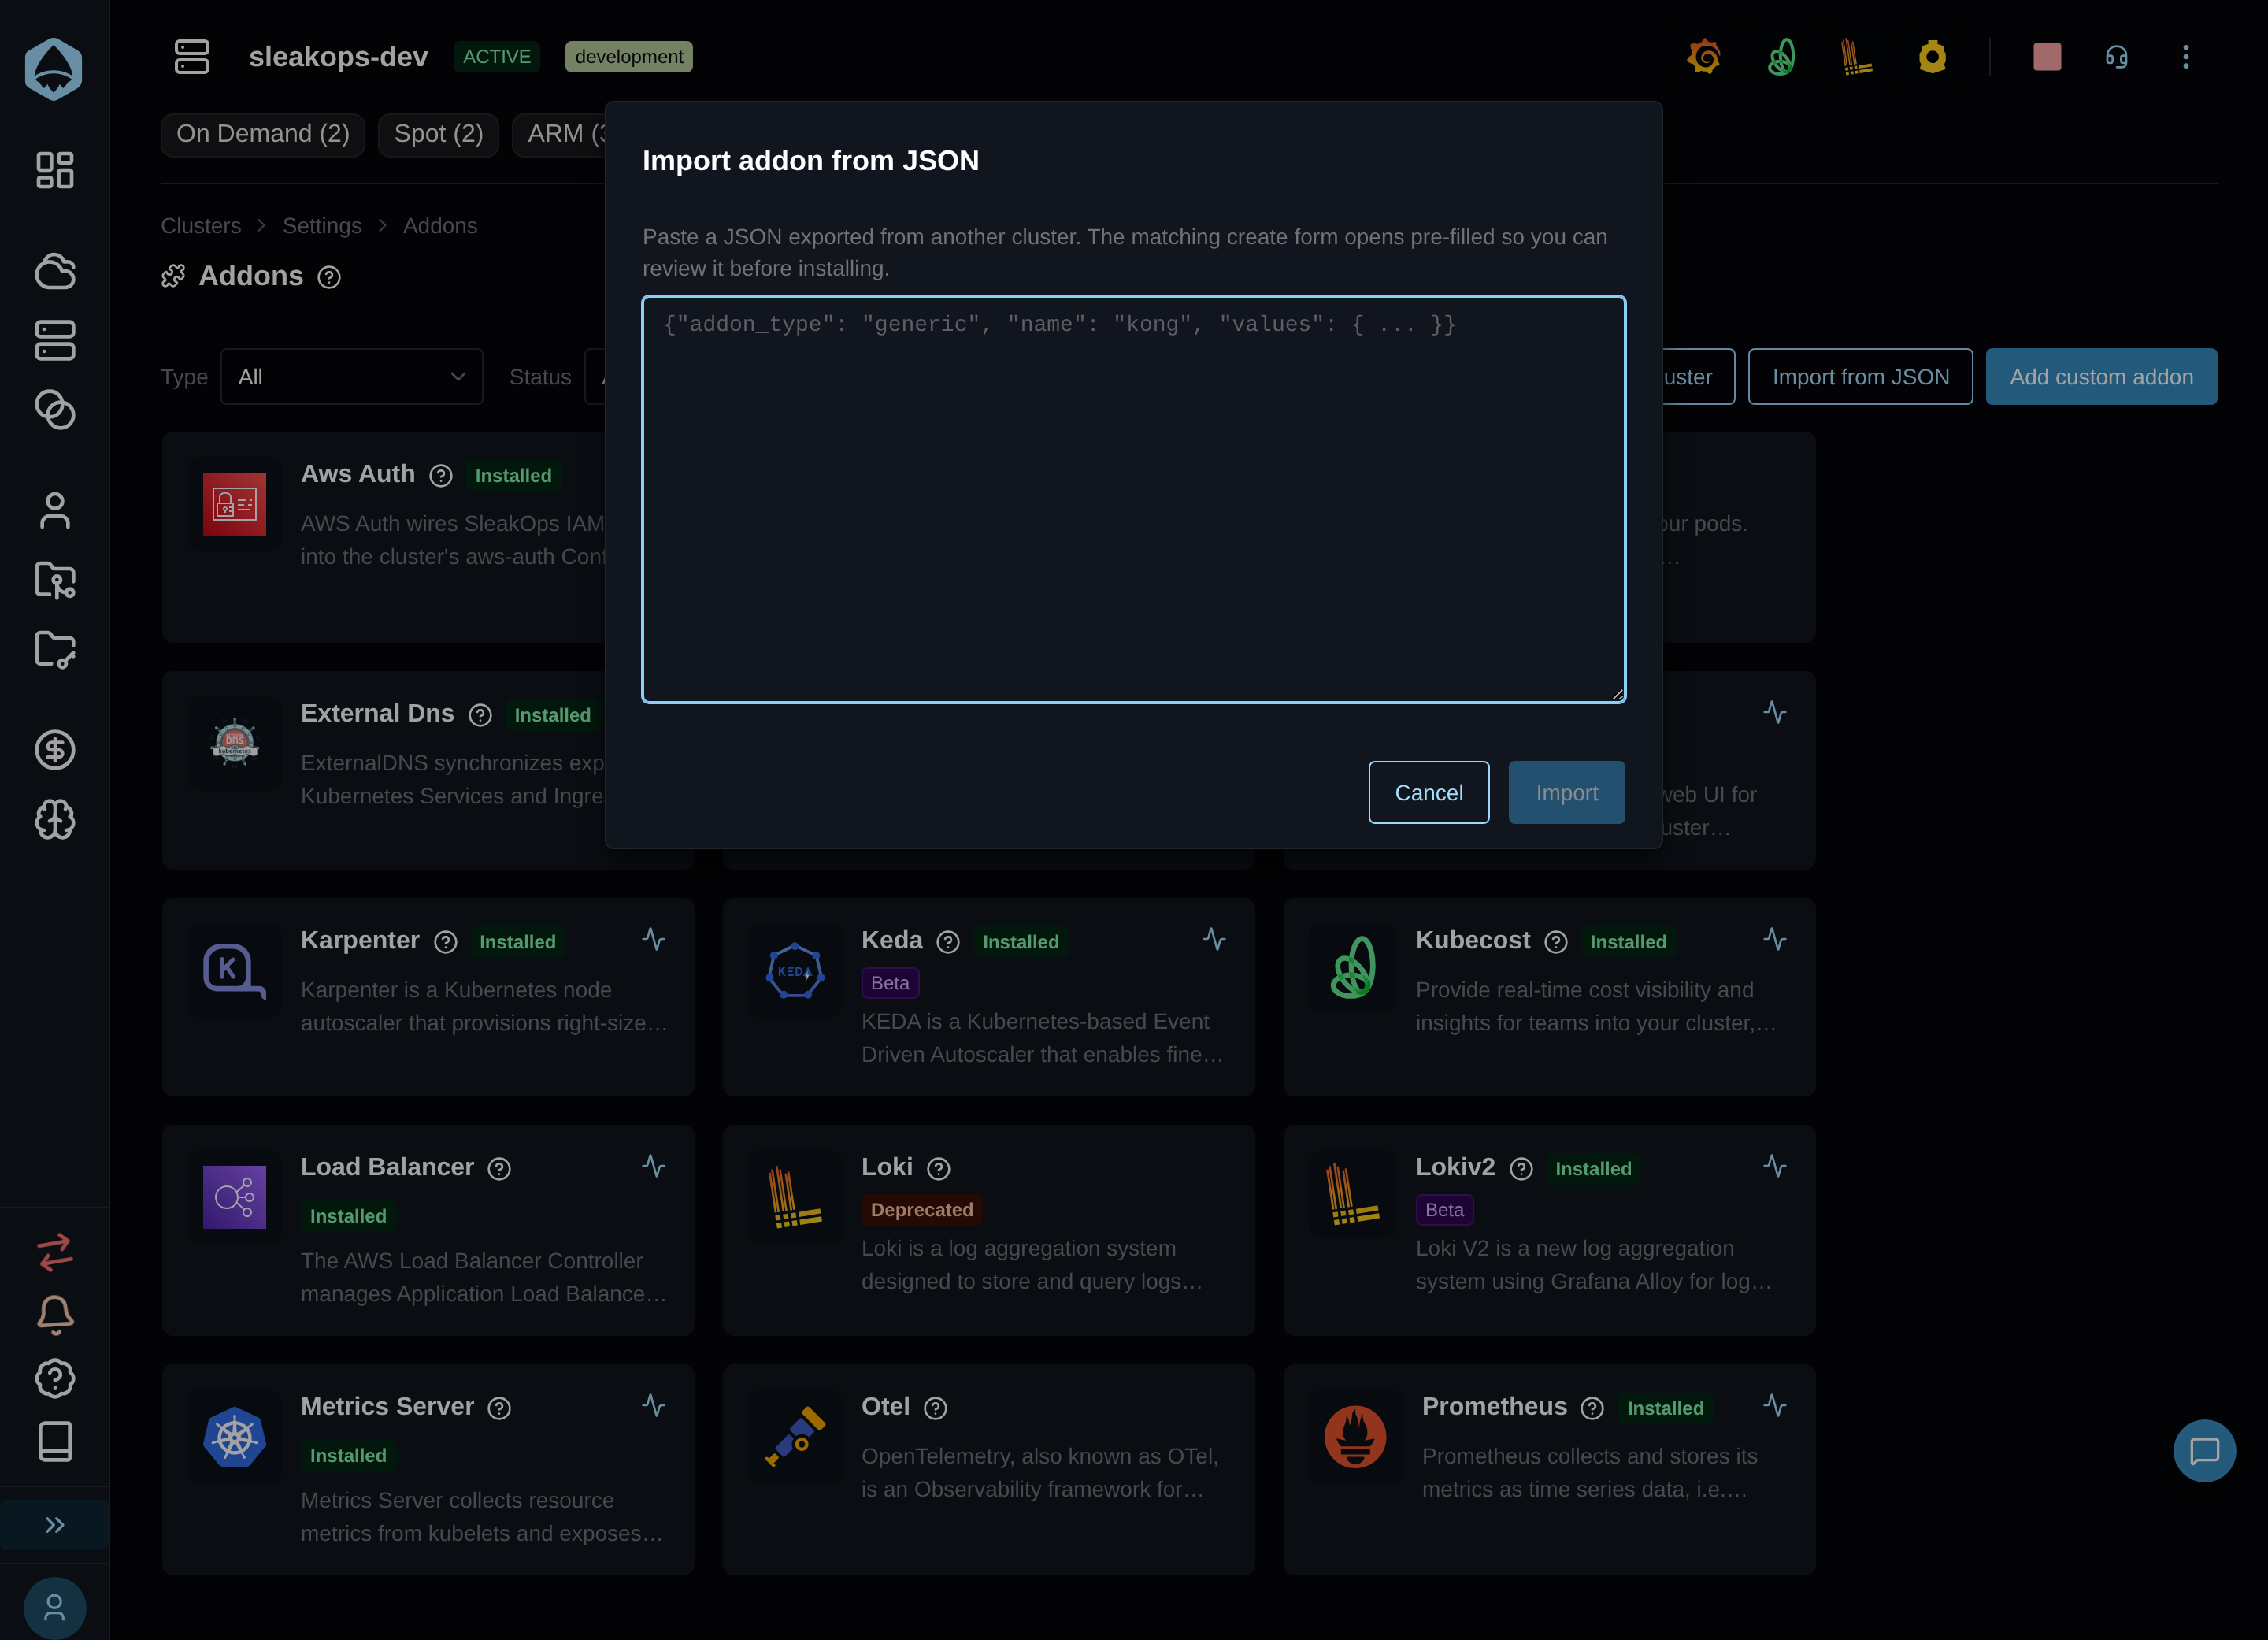The height and width of the screenshot is (1640, 2268).
Task: Open the support headset icon
Action: coord(2116,57)
